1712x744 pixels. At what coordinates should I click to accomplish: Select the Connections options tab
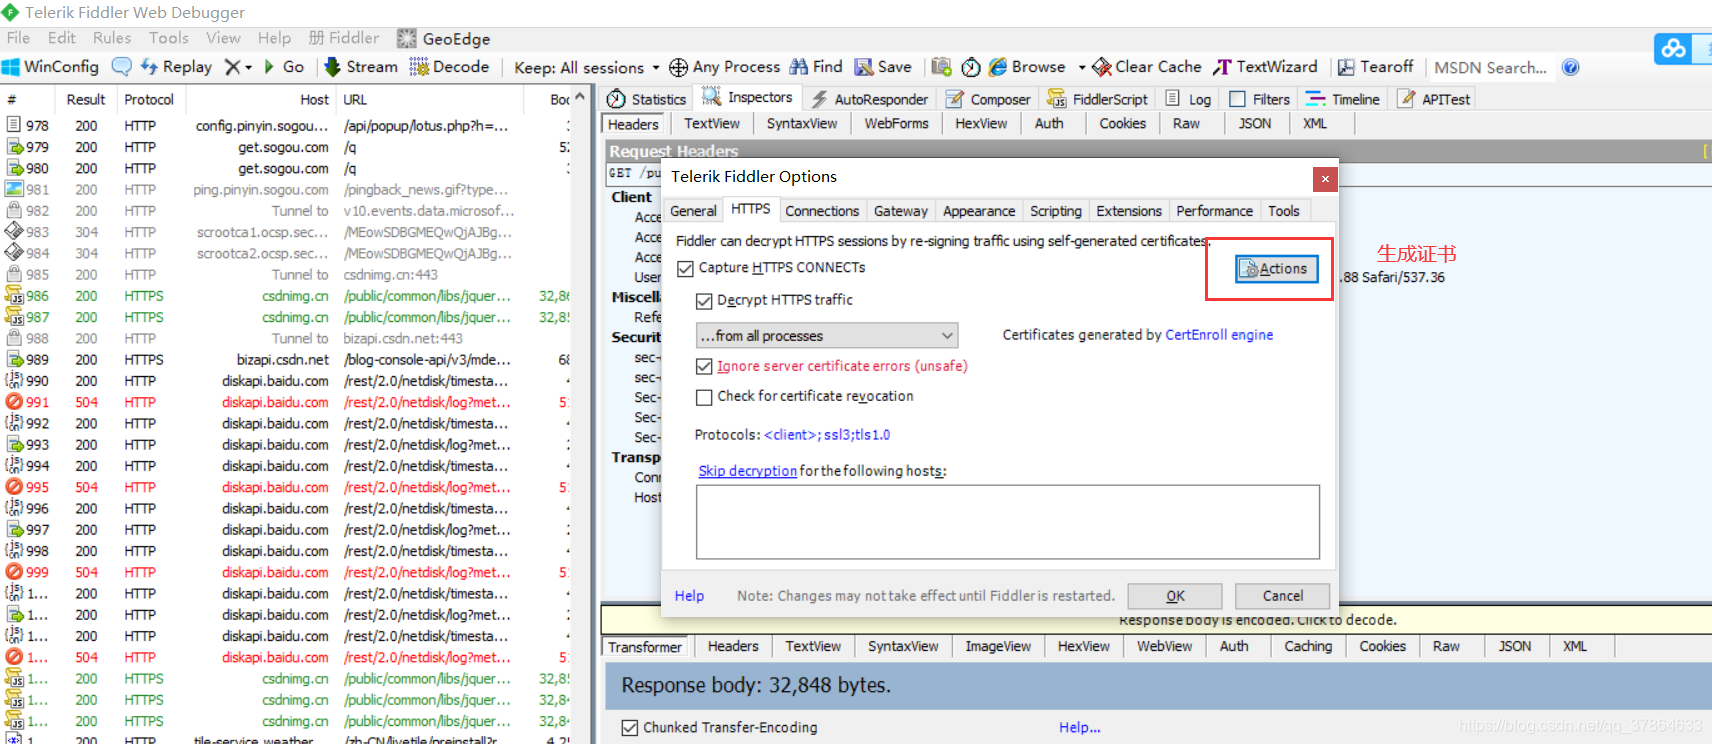click(x=822, y=211)
